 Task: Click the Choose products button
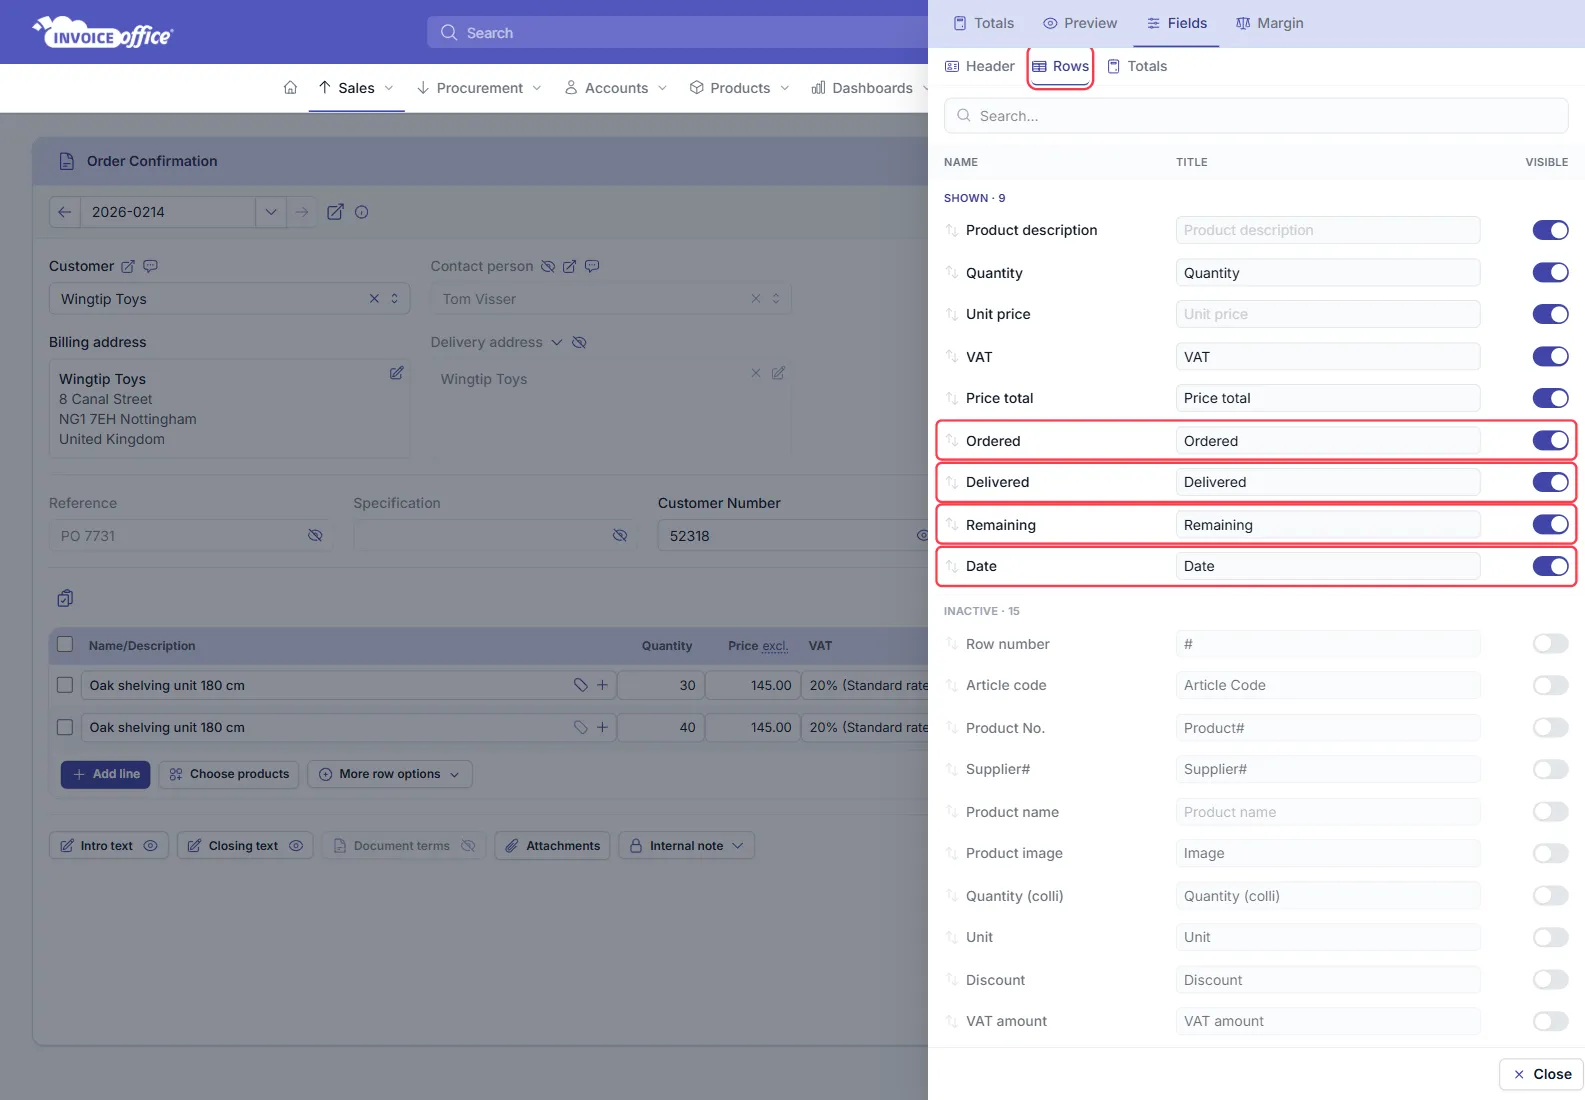[x=229, y=774]
